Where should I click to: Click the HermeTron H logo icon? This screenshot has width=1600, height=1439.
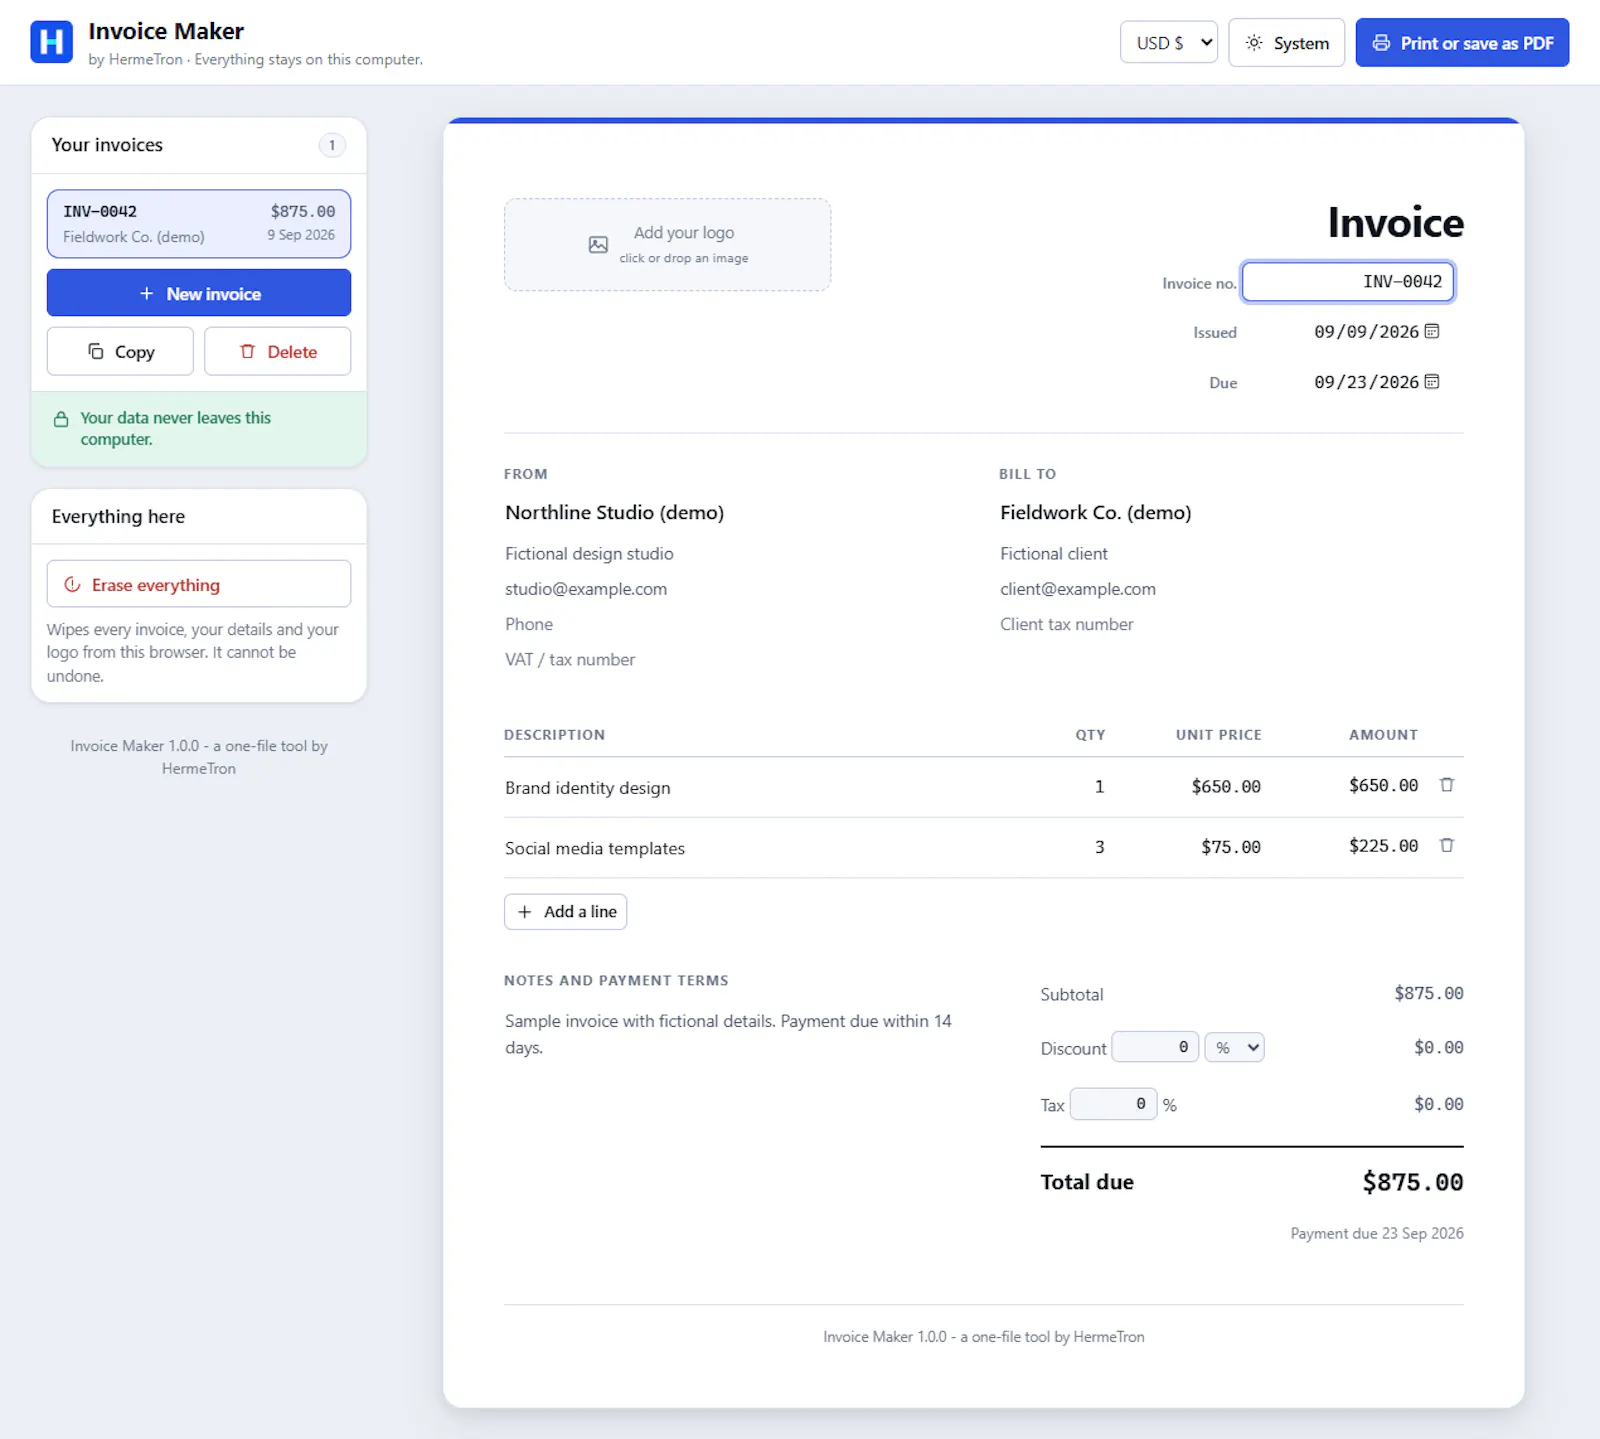click(51, 42)
